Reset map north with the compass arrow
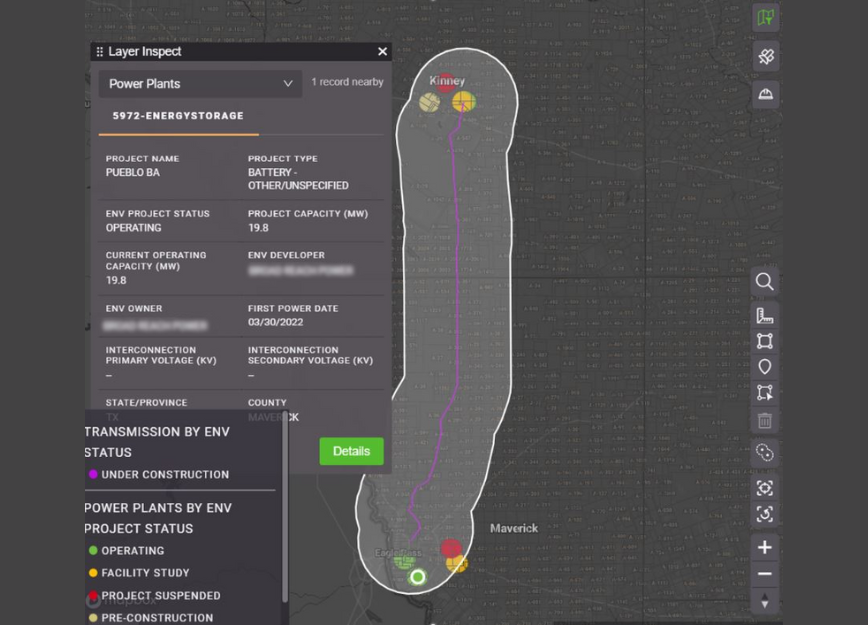Viewport: 868px width, 625px height. (765, 601)
